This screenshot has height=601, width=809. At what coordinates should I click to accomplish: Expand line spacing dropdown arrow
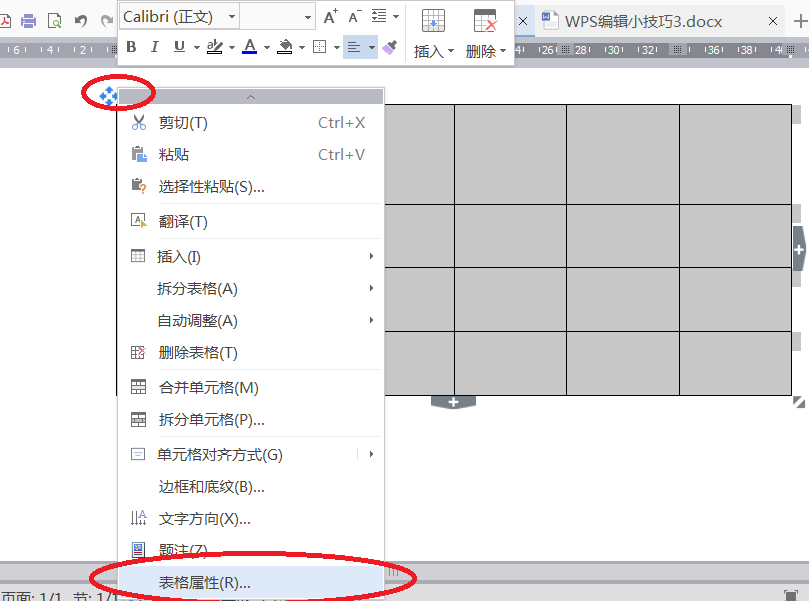pos(396,17)
